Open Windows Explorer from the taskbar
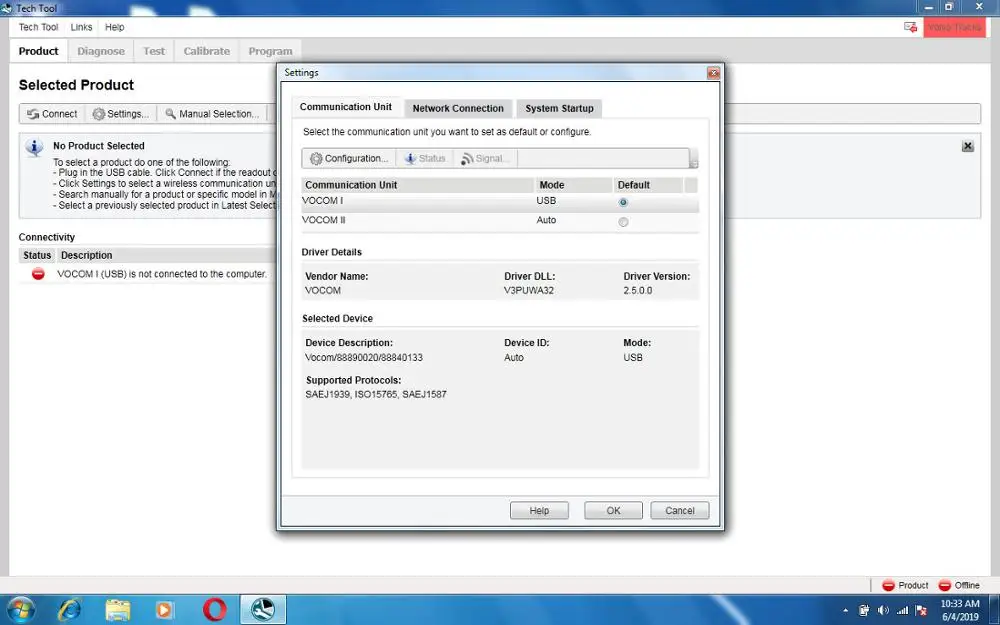 coord(117,610)
